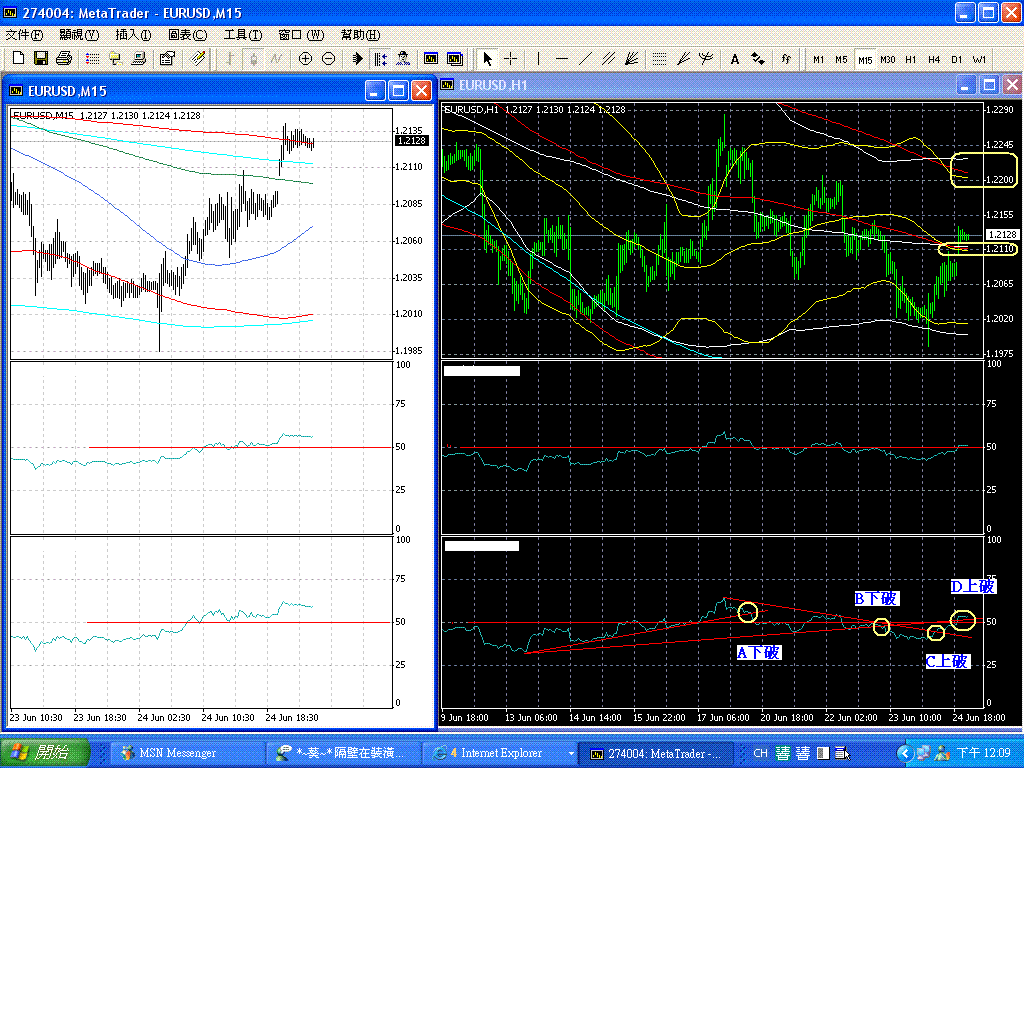Viewport: 1024px width, 1030px height.
Task: Switch to bar chart display icon
Action: (x=230, y=58)
